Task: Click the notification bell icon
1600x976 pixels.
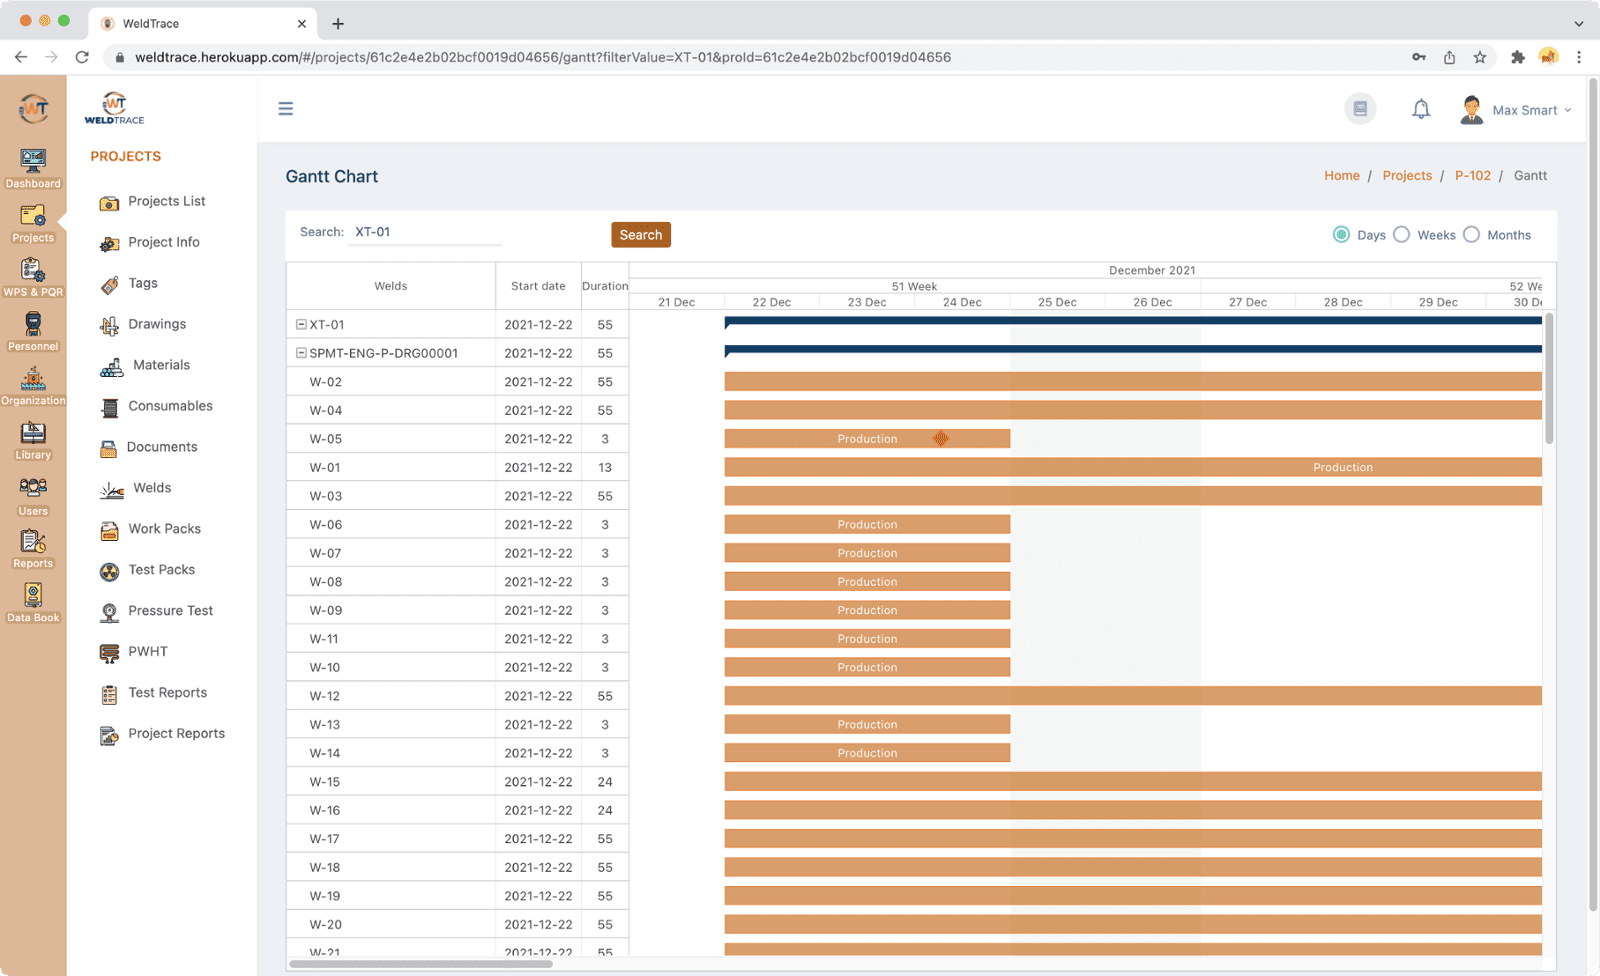Action: tap(1421, 109)
